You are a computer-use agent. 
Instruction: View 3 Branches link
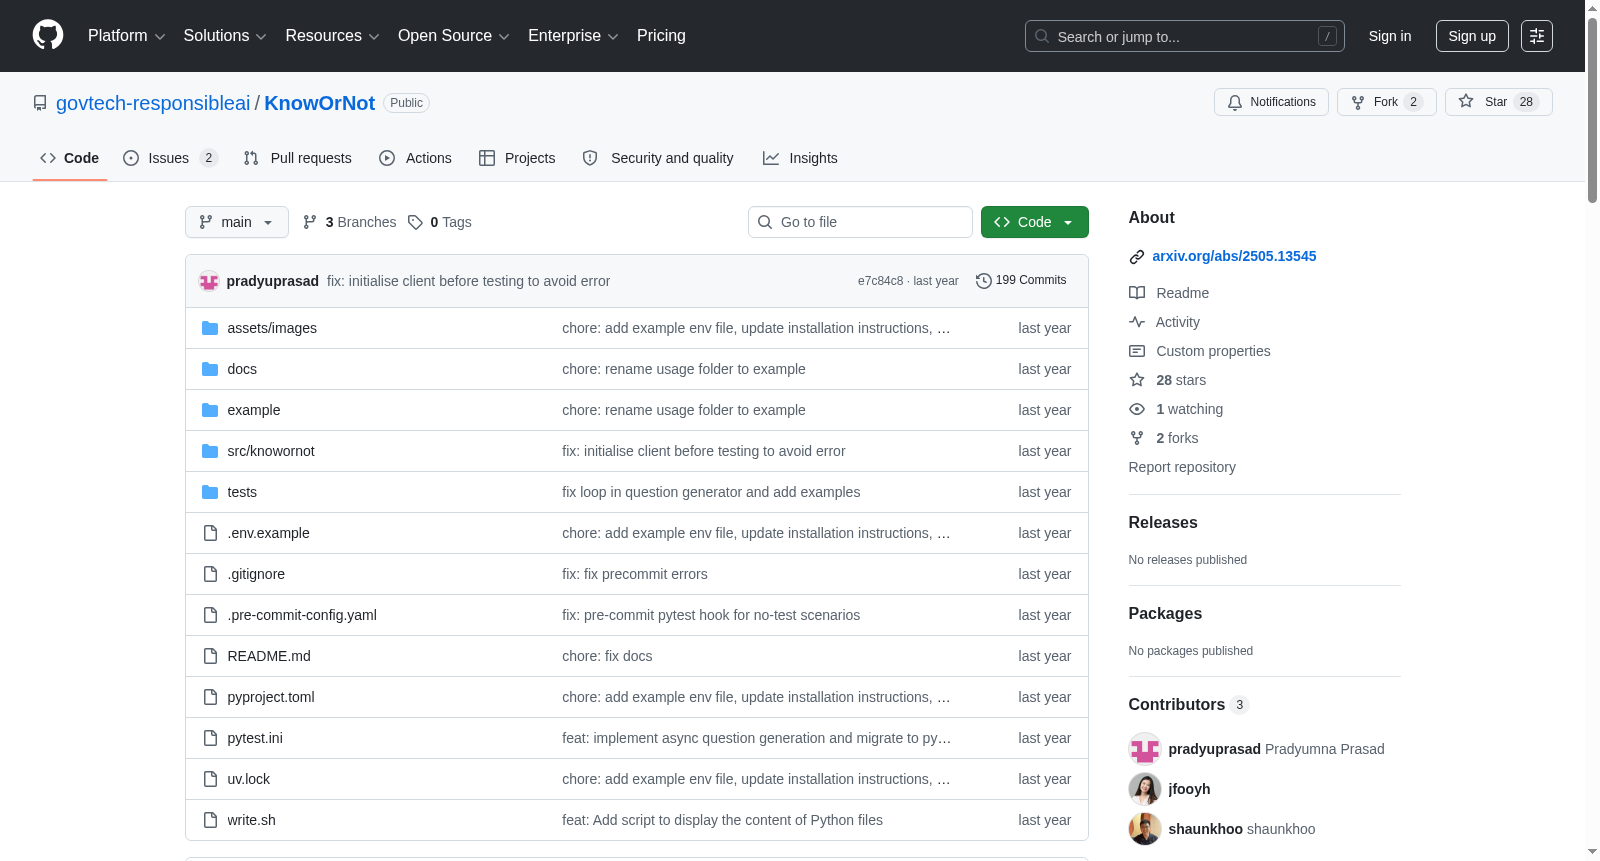click(350, 222)
